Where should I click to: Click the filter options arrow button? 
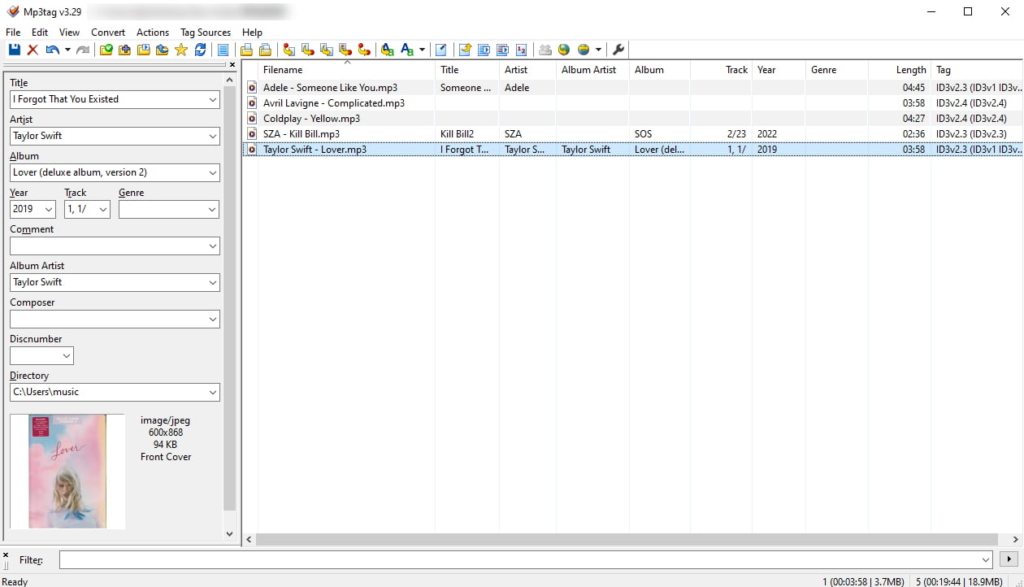(x=1009, y=560)
